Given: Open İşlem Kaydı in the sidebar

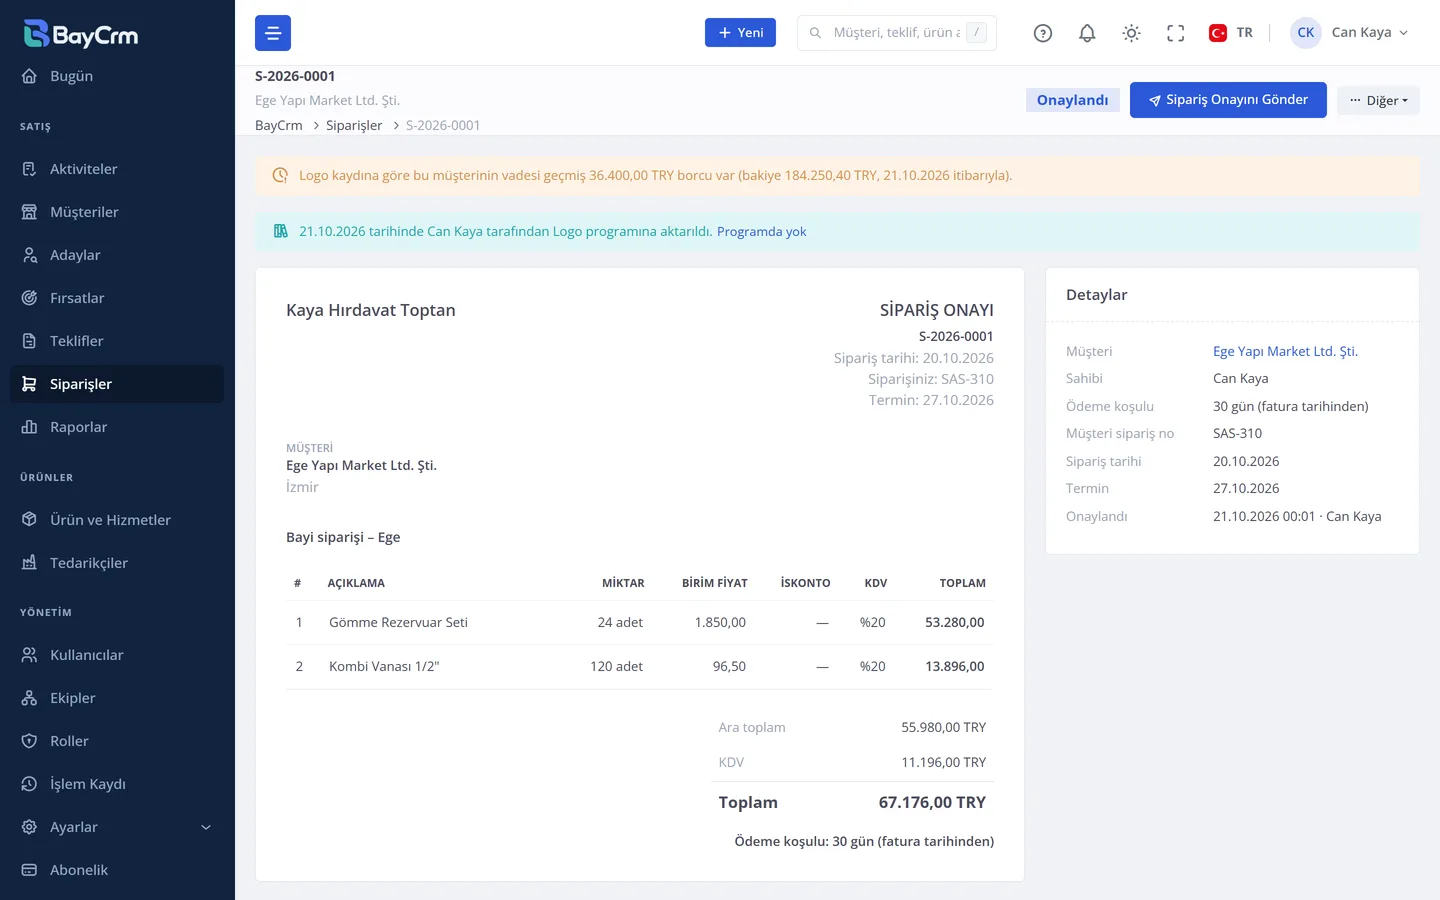Looking at the screenshot, I should tap(117, 784).
